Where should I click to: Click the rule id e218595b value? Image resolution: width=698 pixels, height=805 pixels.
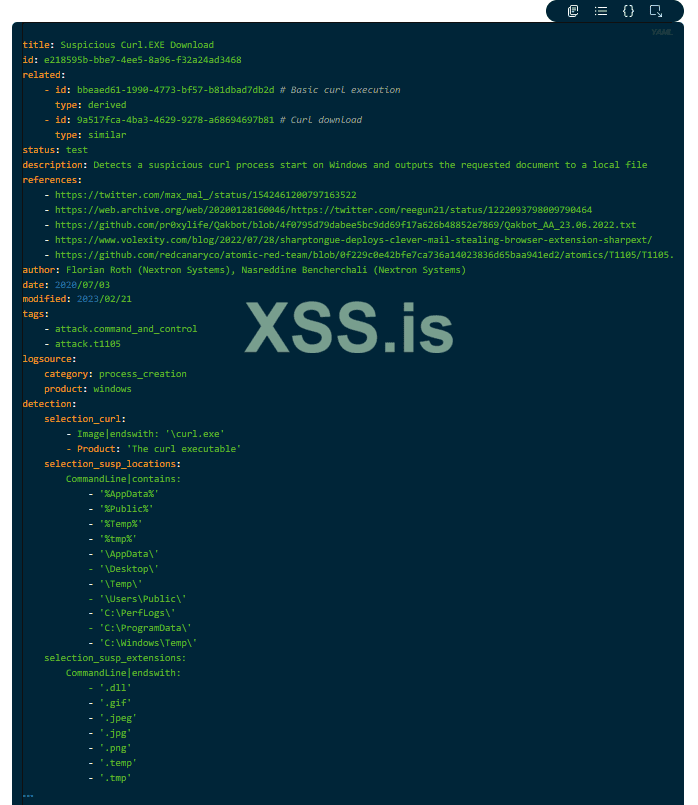point(142,60)
